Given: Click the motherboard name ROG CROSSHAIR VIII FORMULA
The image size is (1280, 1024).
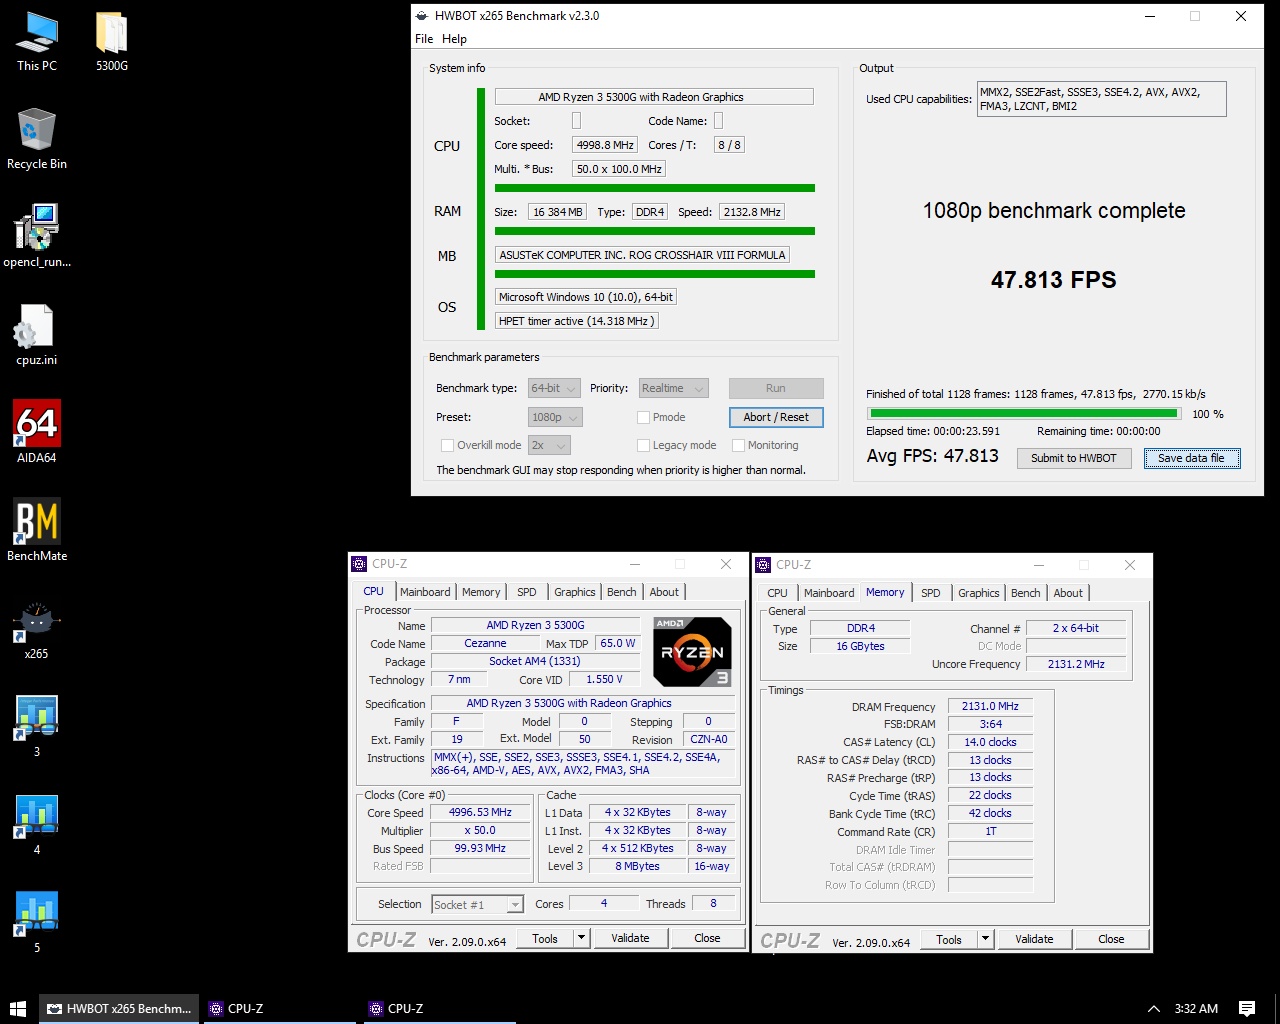Looking at the screenshot, I should coord(643,255).
